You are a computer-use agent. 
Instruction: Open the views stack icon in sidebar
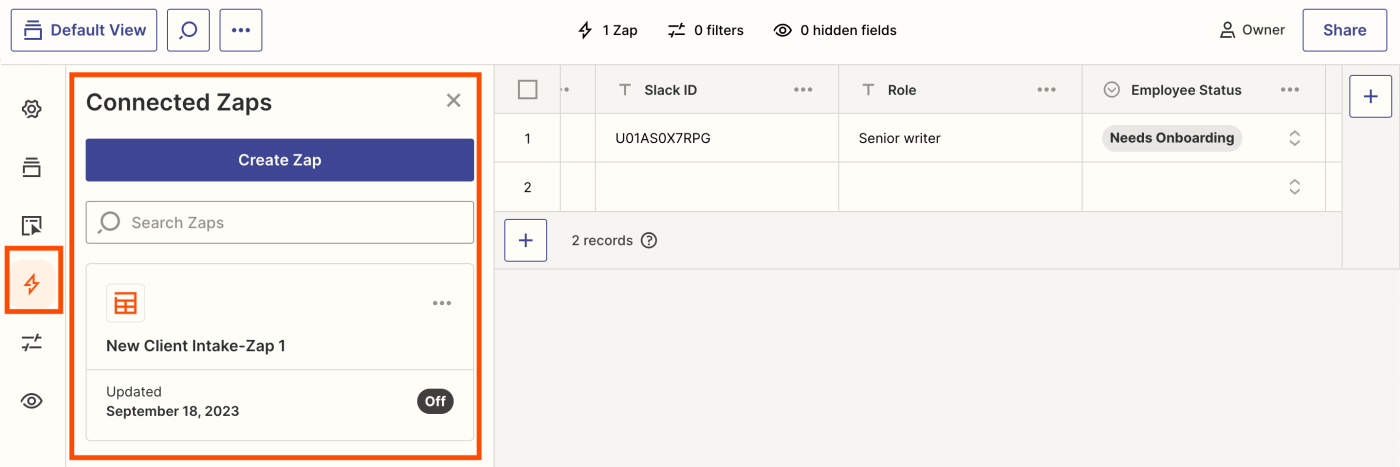(x=32, y=167)
